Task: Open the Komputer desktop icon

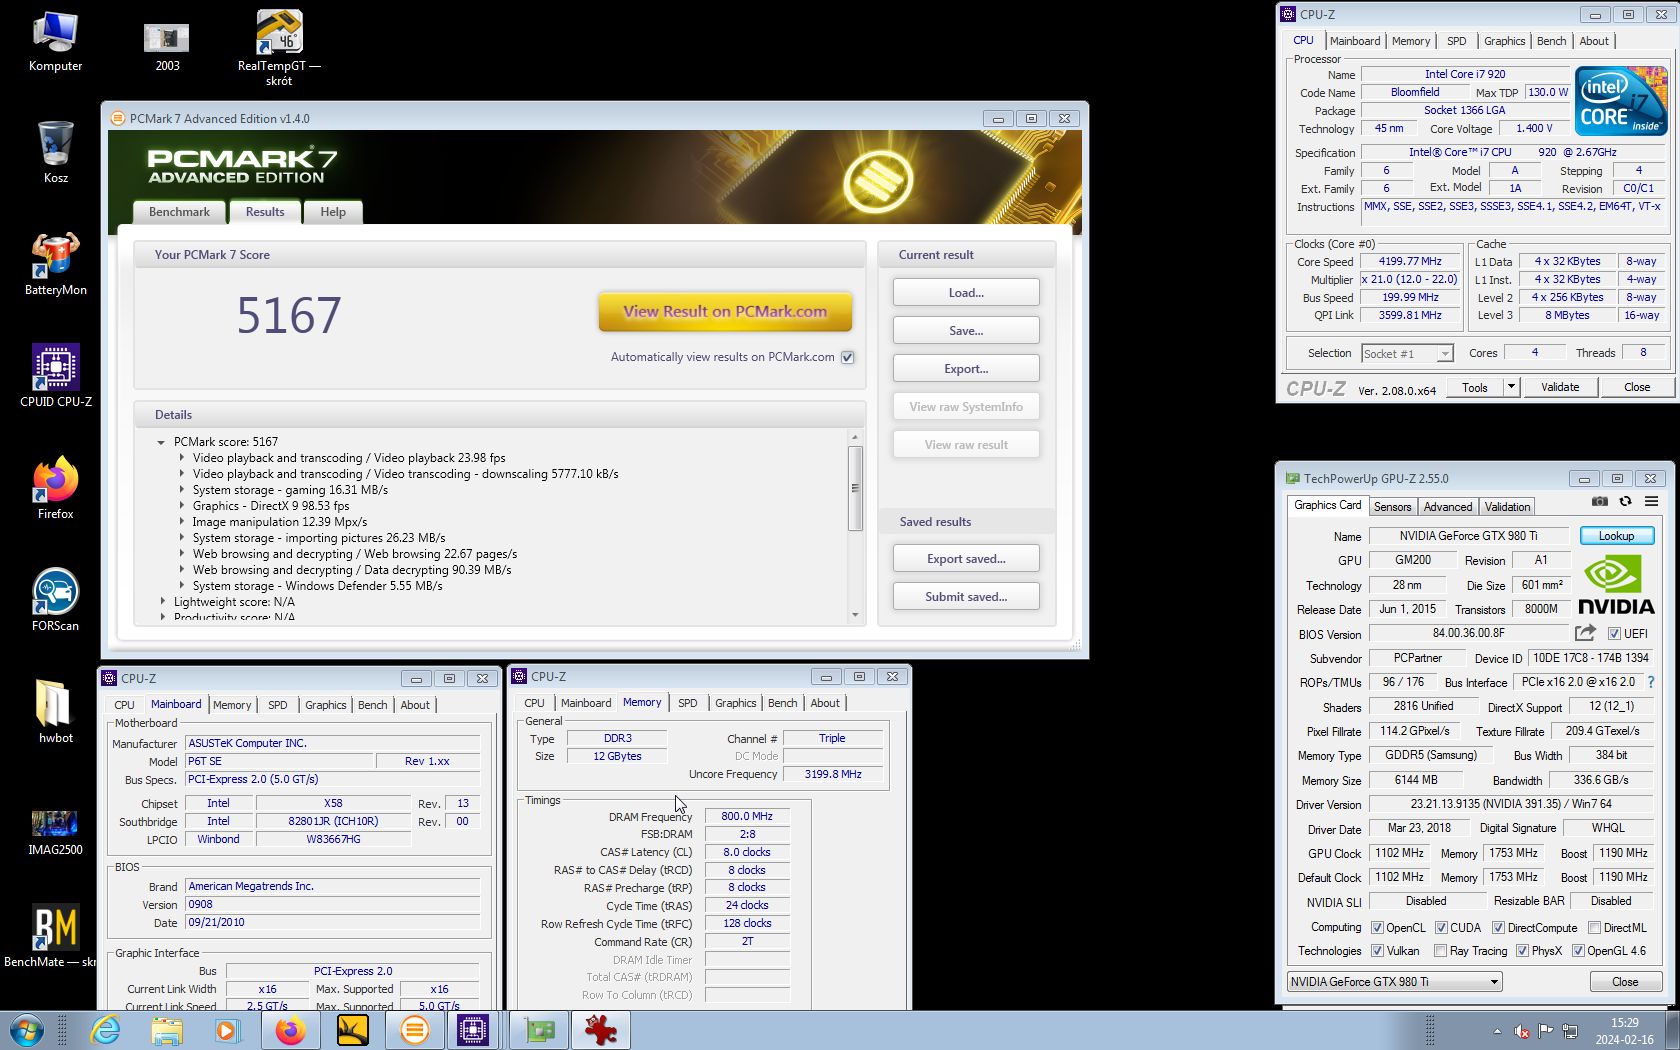Action: (55, 42)
